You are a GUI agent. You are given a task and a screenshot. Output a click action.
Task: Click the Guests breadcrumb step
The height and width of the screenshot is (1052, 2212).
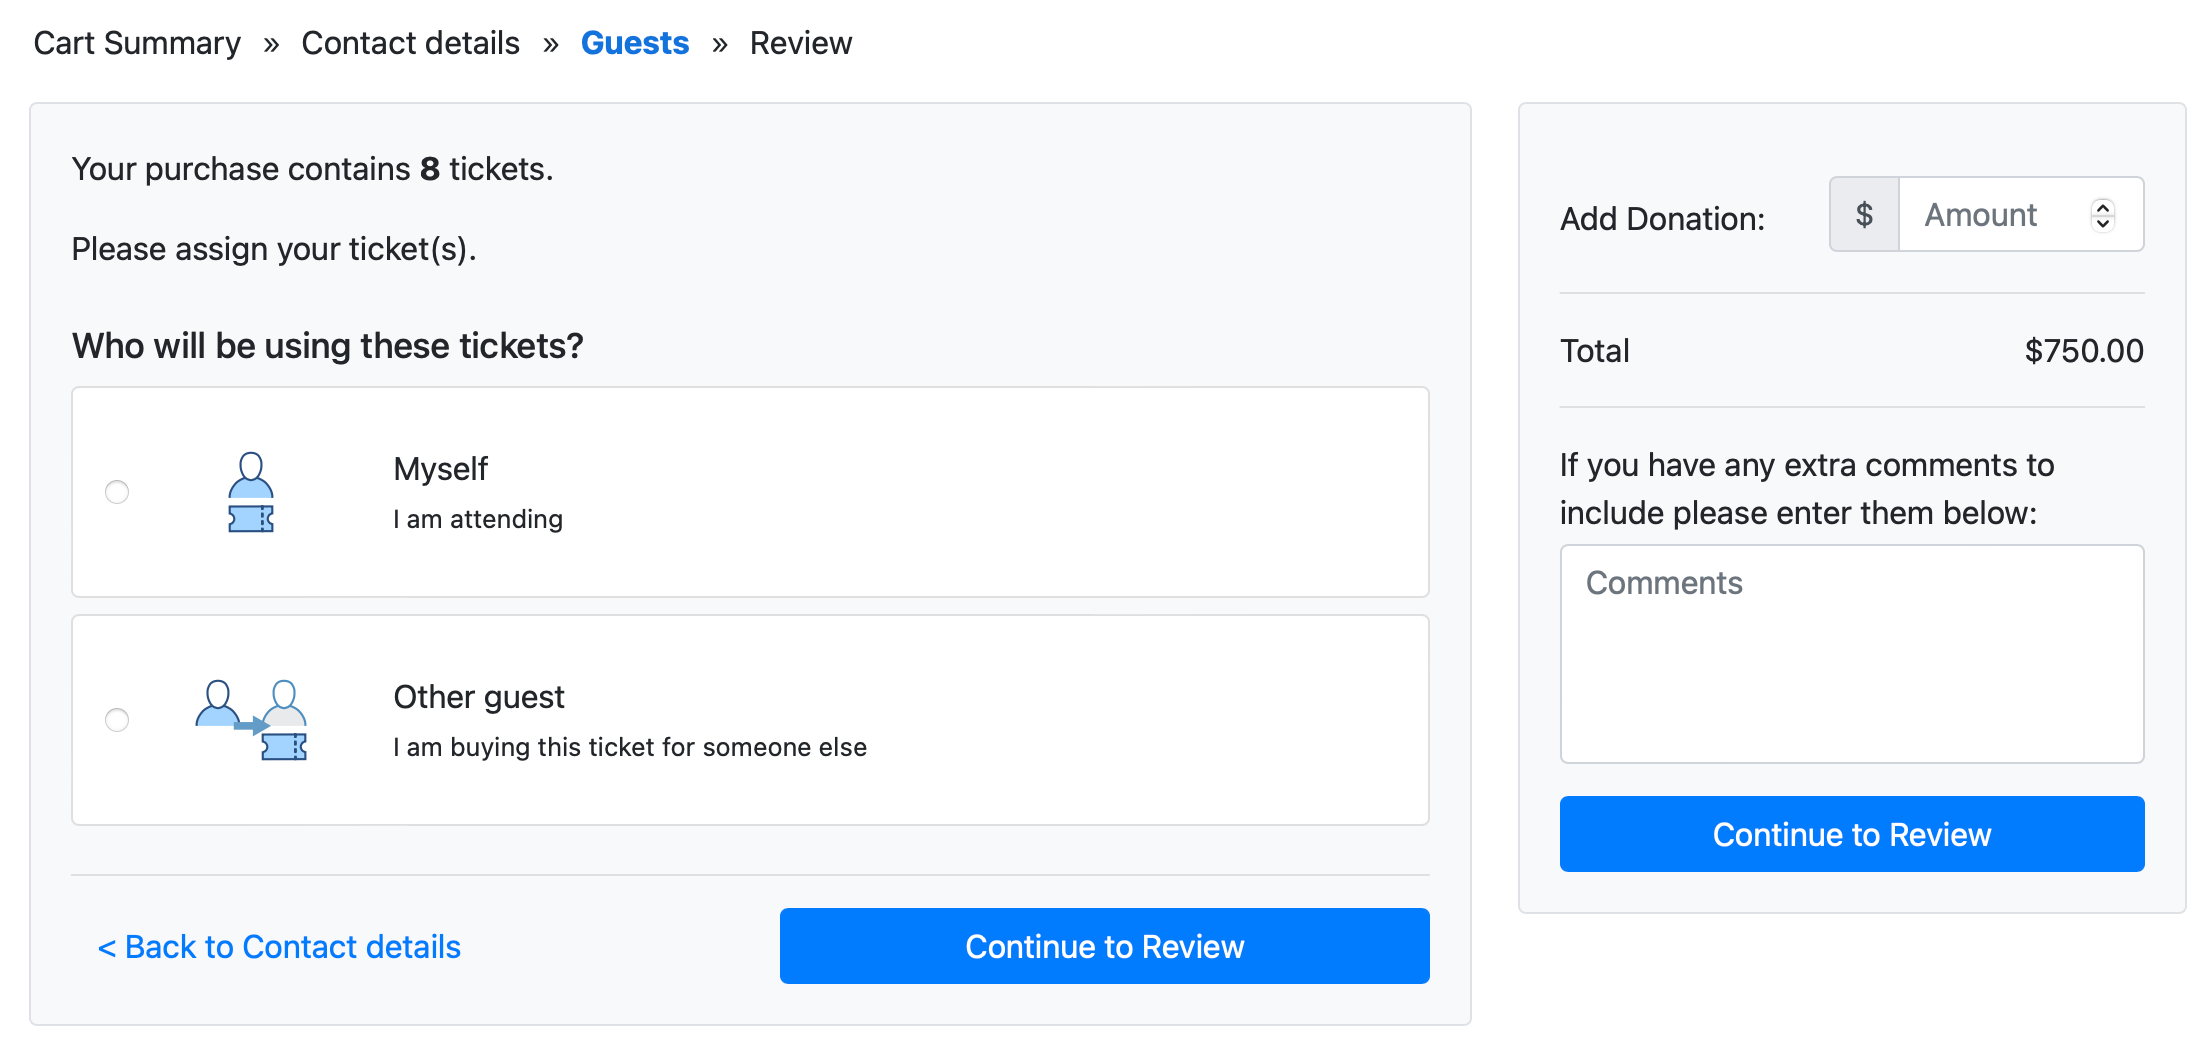pos(634,43)
